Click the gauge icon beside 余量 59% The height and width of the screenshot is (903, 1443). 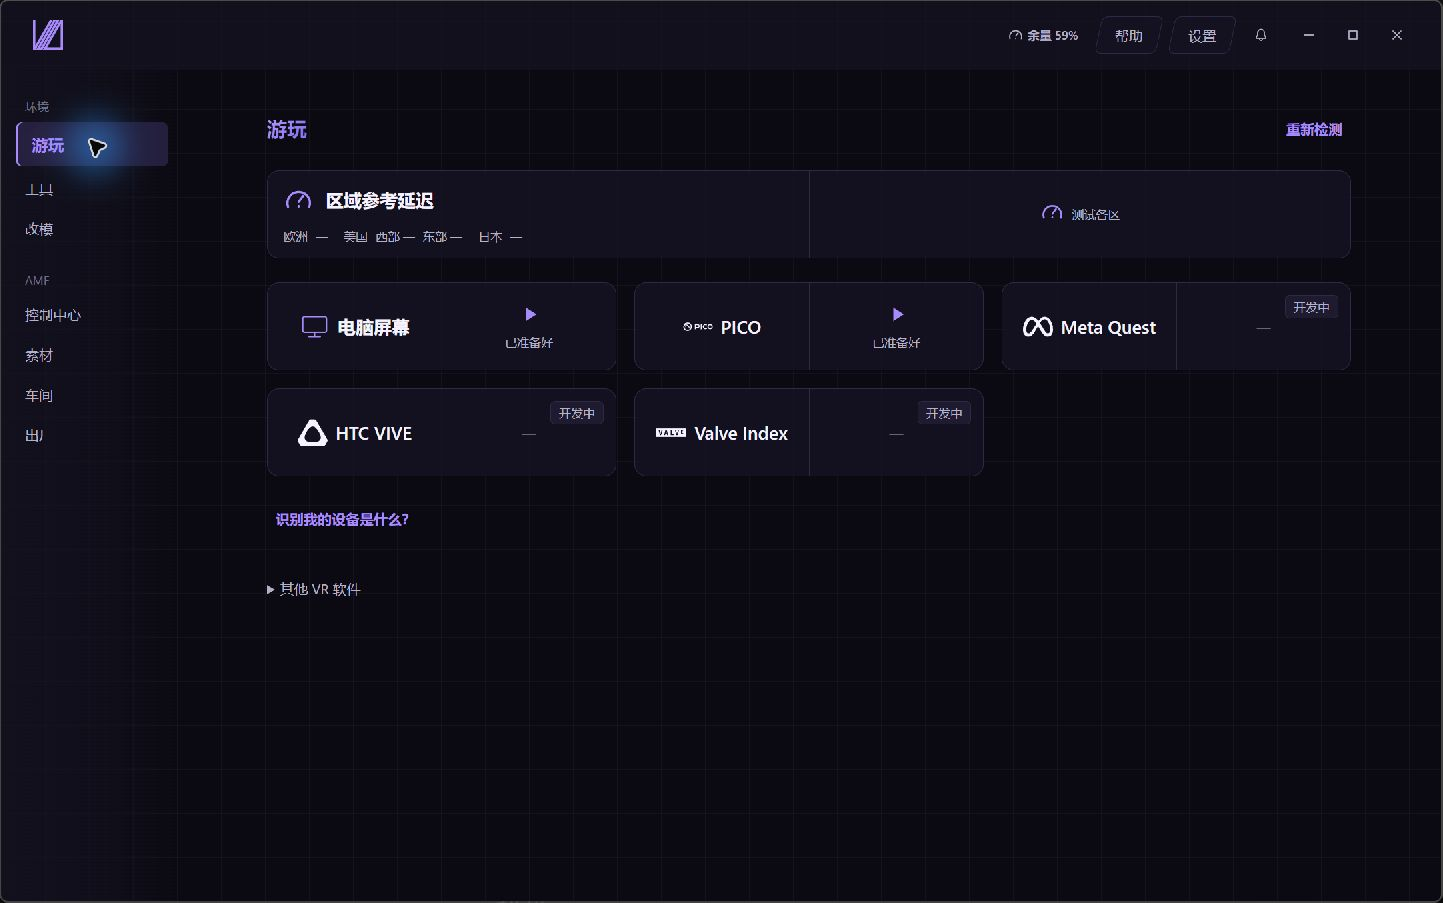pos(1015,35)
